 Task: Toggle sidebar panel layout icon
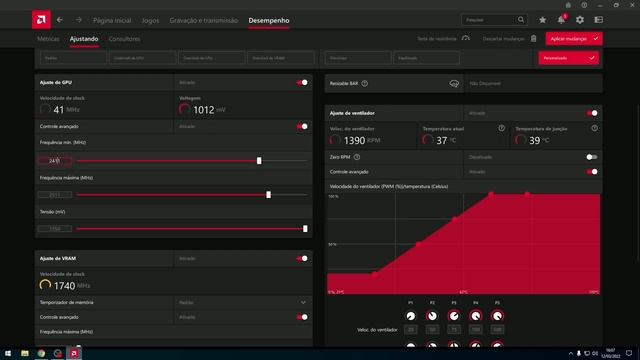pos(599,20)
